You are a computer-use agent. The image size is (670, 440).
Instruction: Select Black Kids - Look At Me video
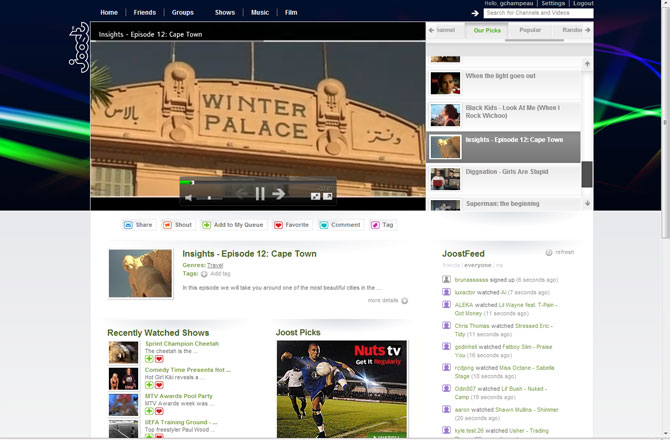(504, 115)
